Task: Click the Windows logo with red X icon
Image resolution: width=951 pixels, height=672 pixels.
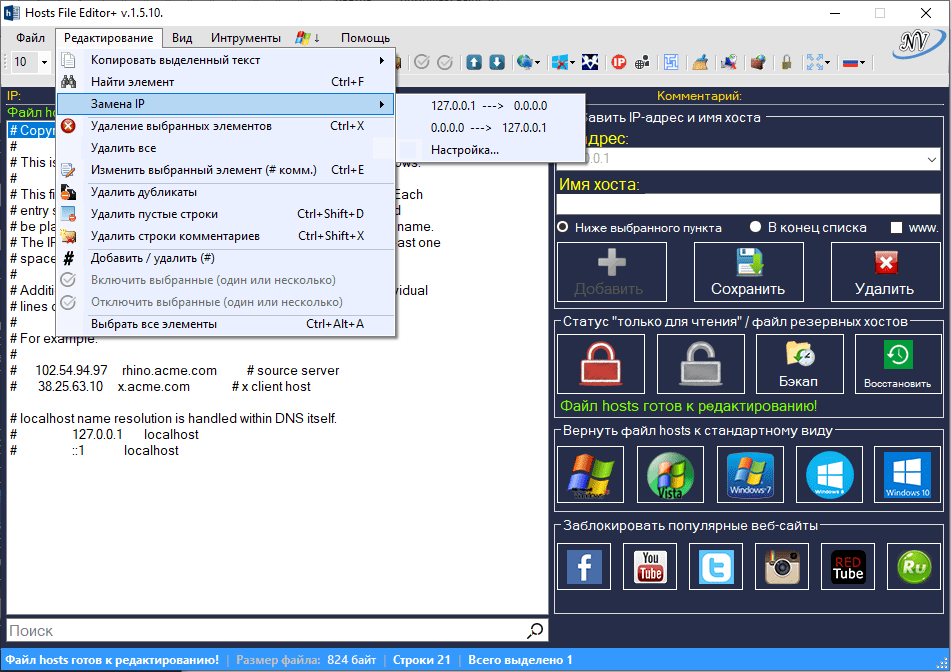Action: (559, 62)
